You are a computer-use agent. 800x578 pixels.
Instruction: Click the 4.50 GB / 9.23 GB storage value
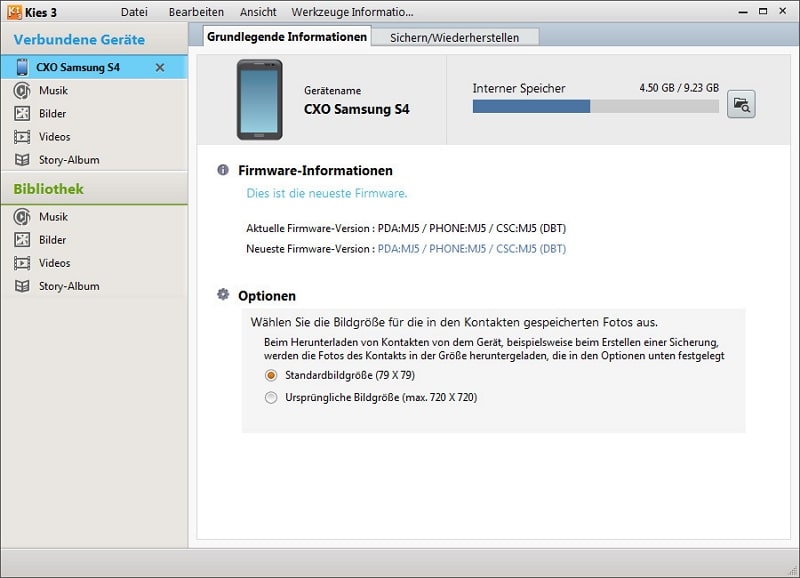[x=679, y=88]
